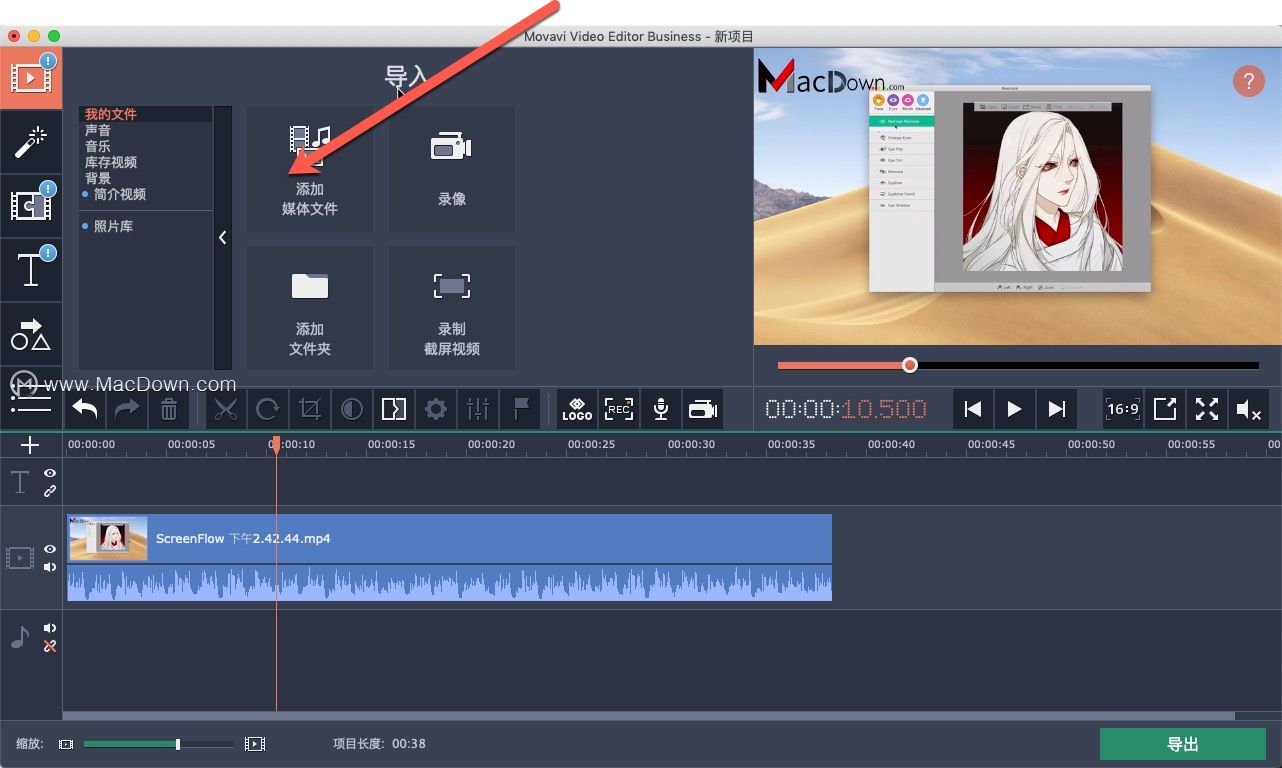Viewport: 1282px width, 768px height.
Task: Capture video with camcorder toolbar icon
Action: [x=703, y=409]
